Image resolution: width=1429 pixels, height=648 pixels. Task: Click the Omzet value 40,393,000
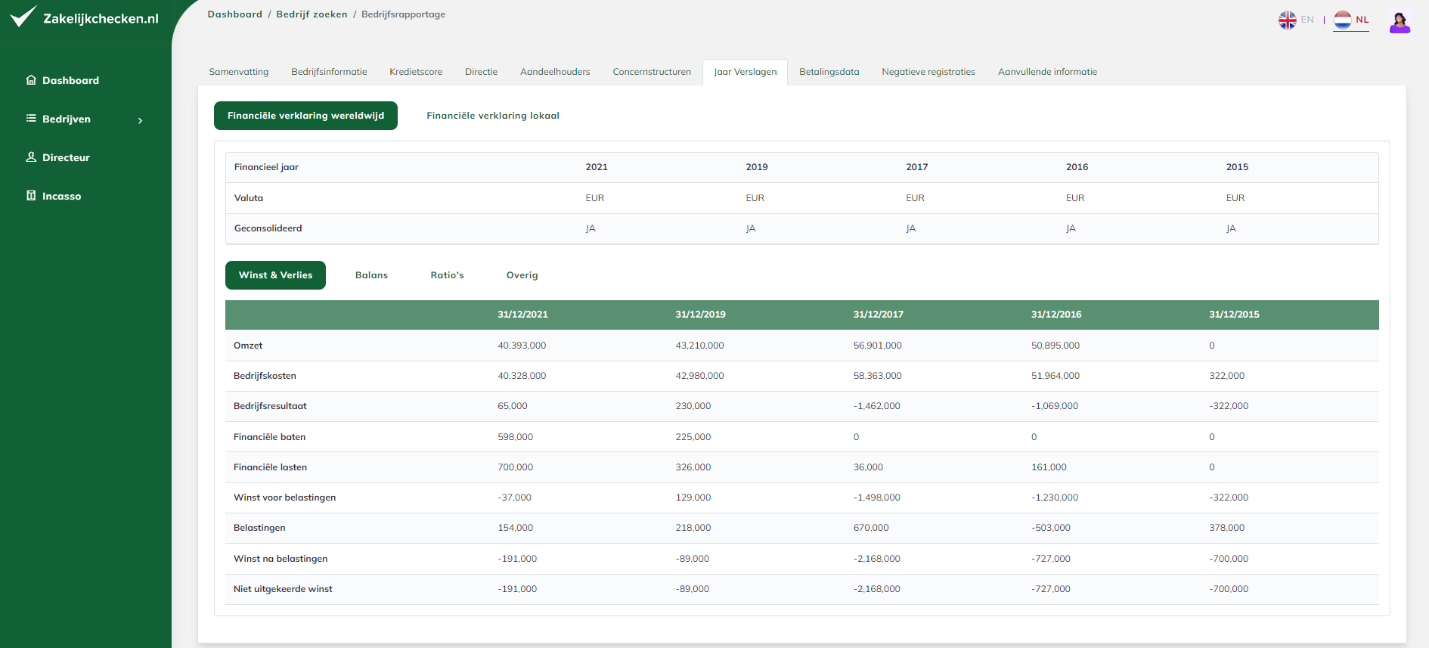521,345
